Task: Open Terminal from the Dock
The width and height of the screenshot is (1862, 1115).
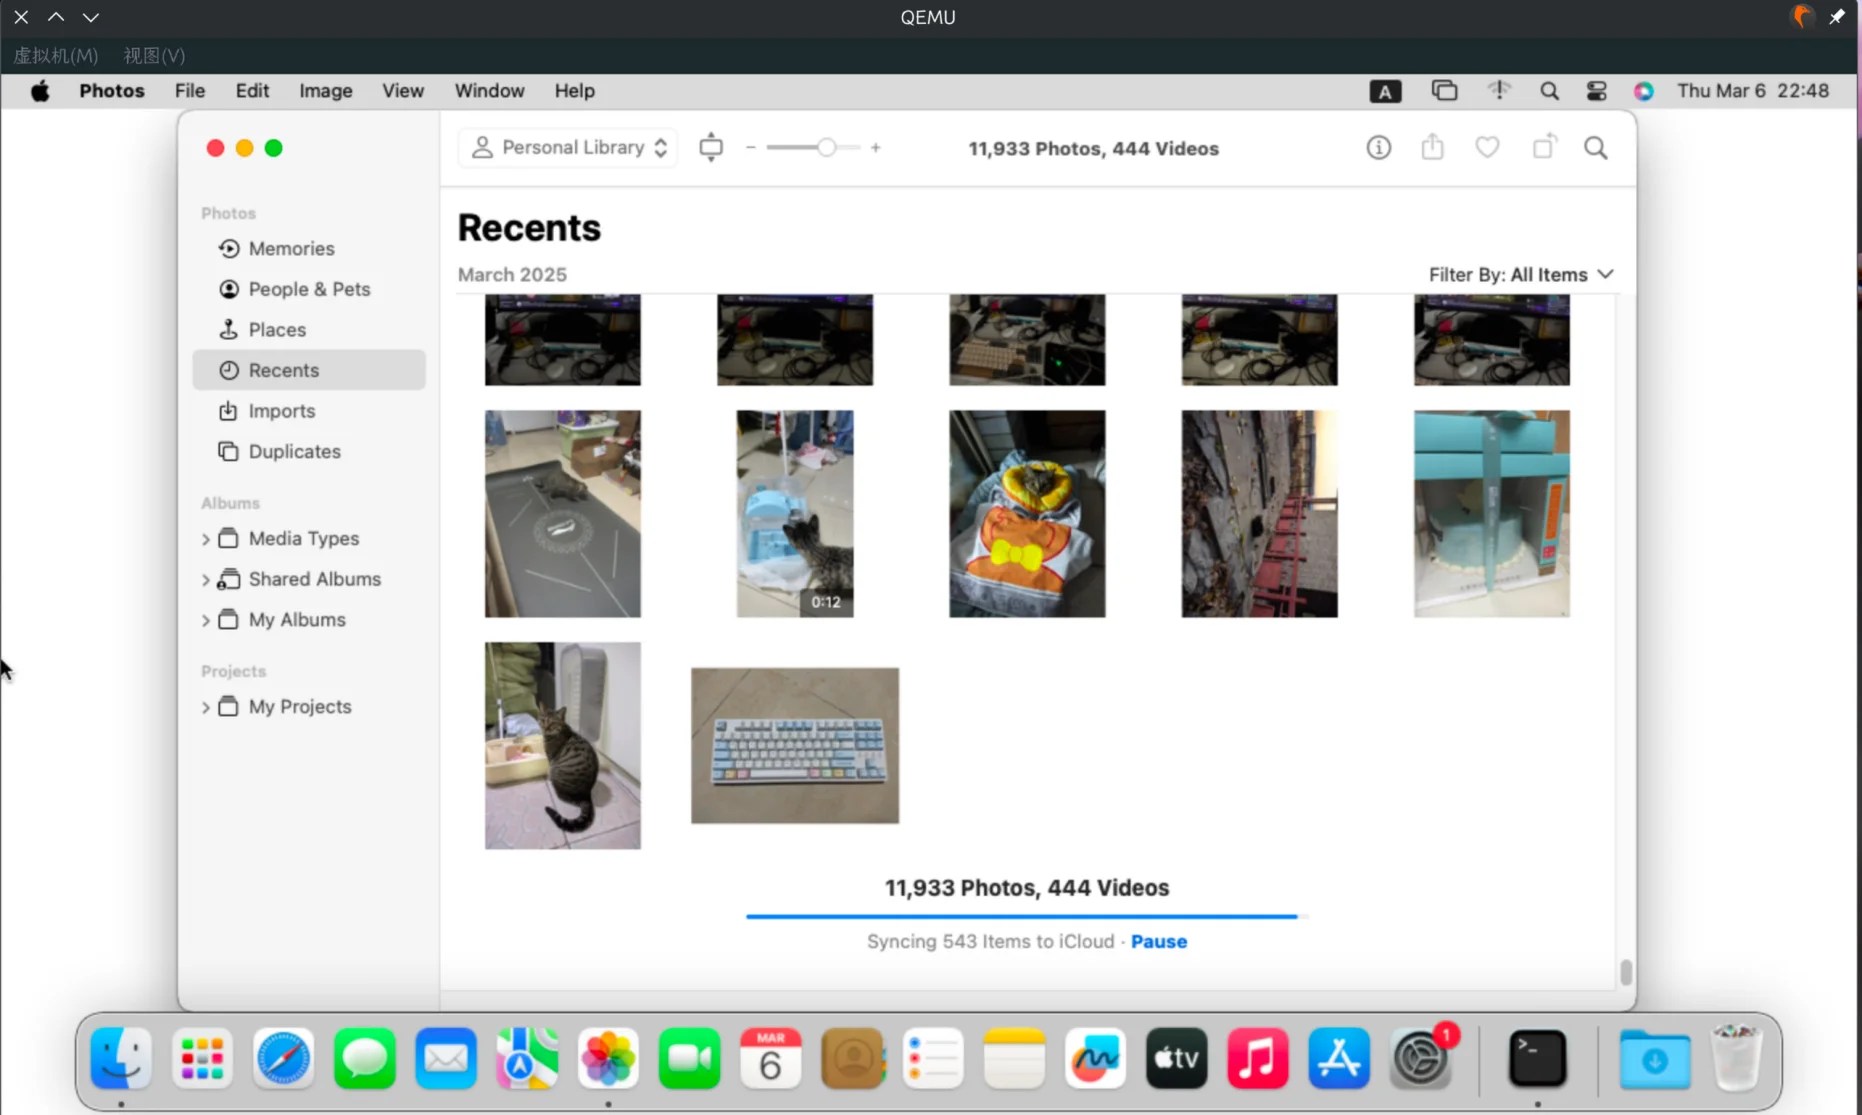Action: 1538,1058
